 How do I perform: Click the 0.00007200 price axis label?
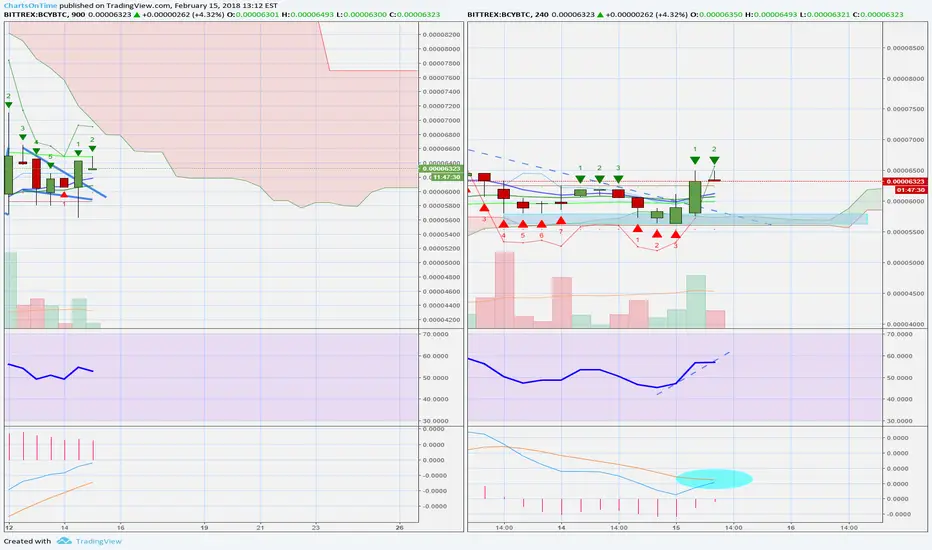pos(441,106)
